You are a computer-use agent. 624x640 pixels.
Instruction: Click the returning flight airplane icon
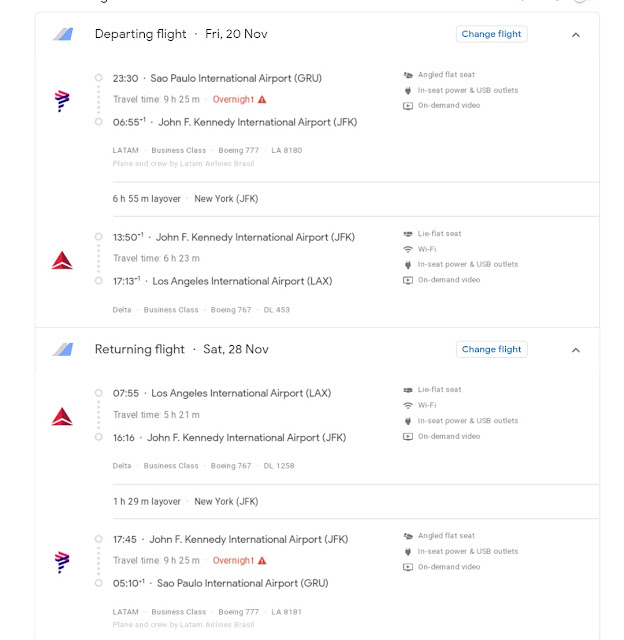(64, 349)
